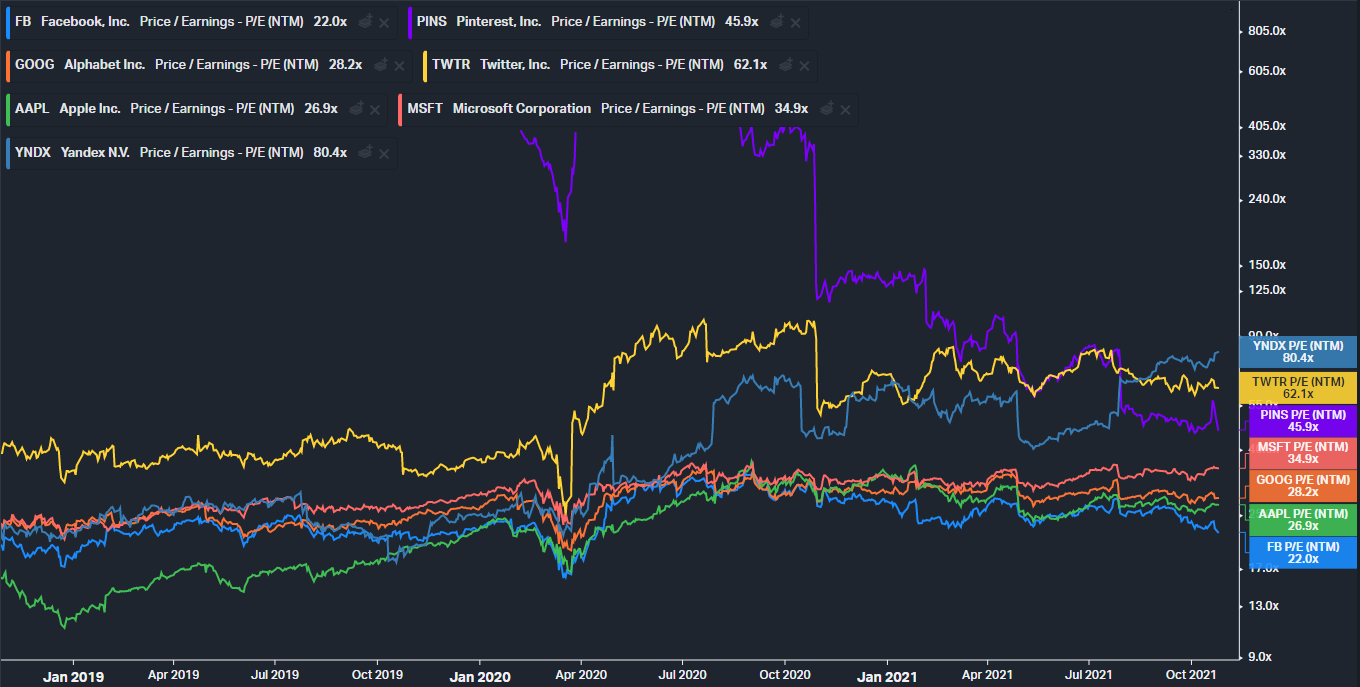Click the blue color bar beside FB

point(8,21)
